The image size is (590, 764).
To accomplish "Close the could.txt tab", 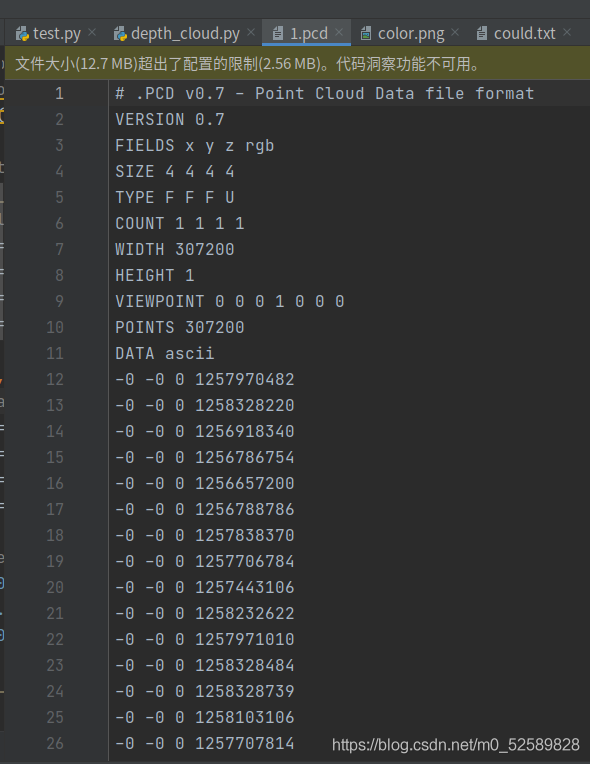I will pyautogui.click(x=567, y=33).
